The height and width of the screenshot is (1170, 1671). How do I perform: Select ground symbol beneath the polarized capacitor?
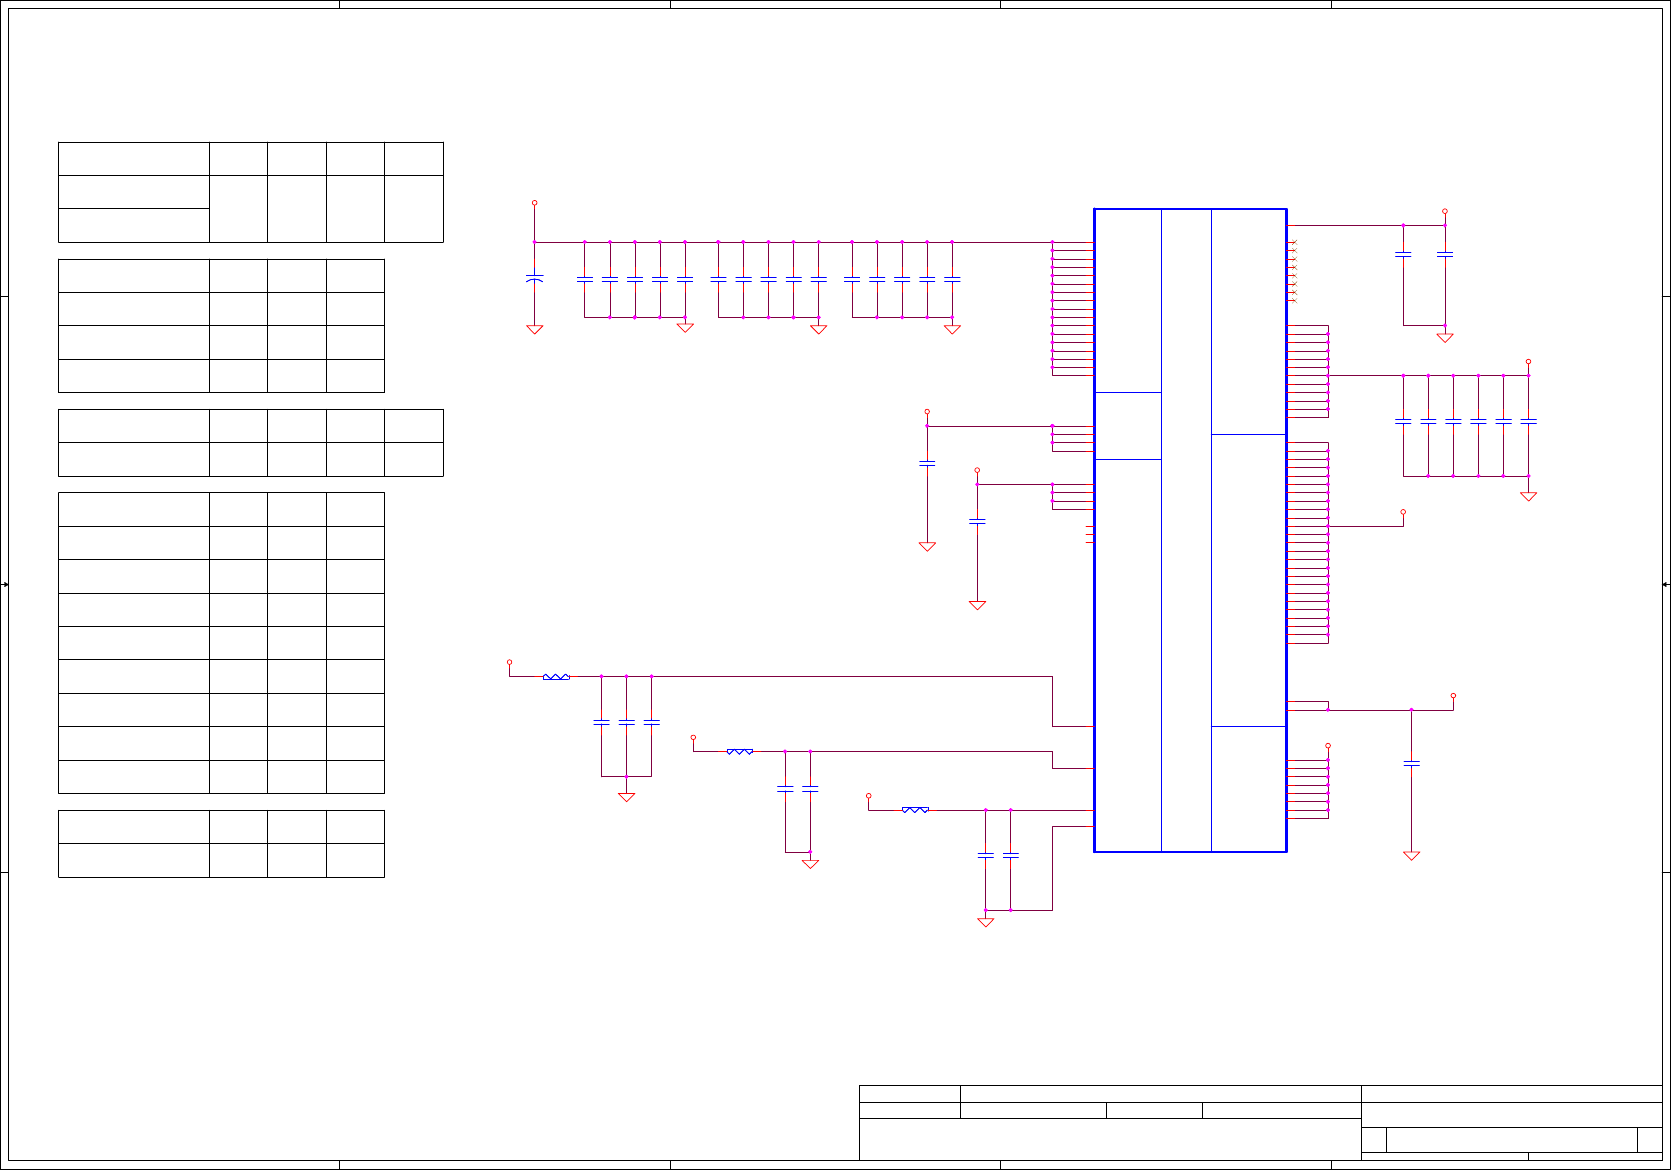(535, 329)
